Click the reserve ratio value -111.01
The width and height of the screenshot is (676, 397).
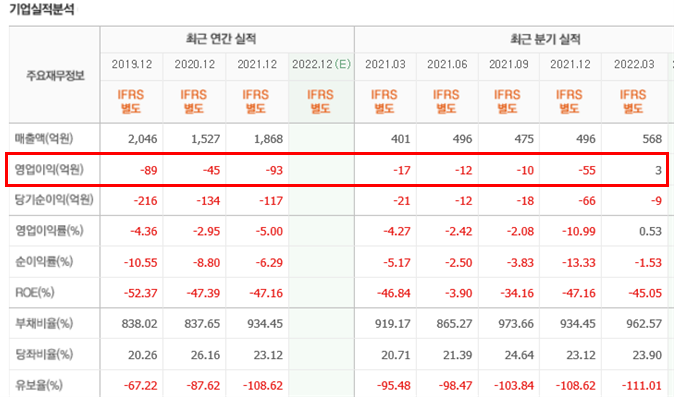click(642, 385)
